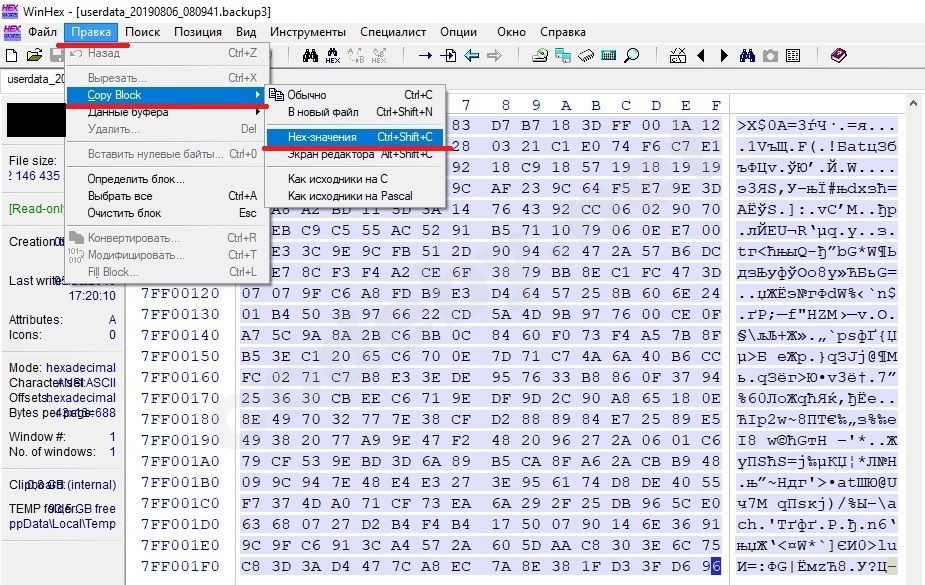Viewport: 925px width, 585px height.
Task: Click the Clipboard info line in sidebar
Action: [63, 485]
